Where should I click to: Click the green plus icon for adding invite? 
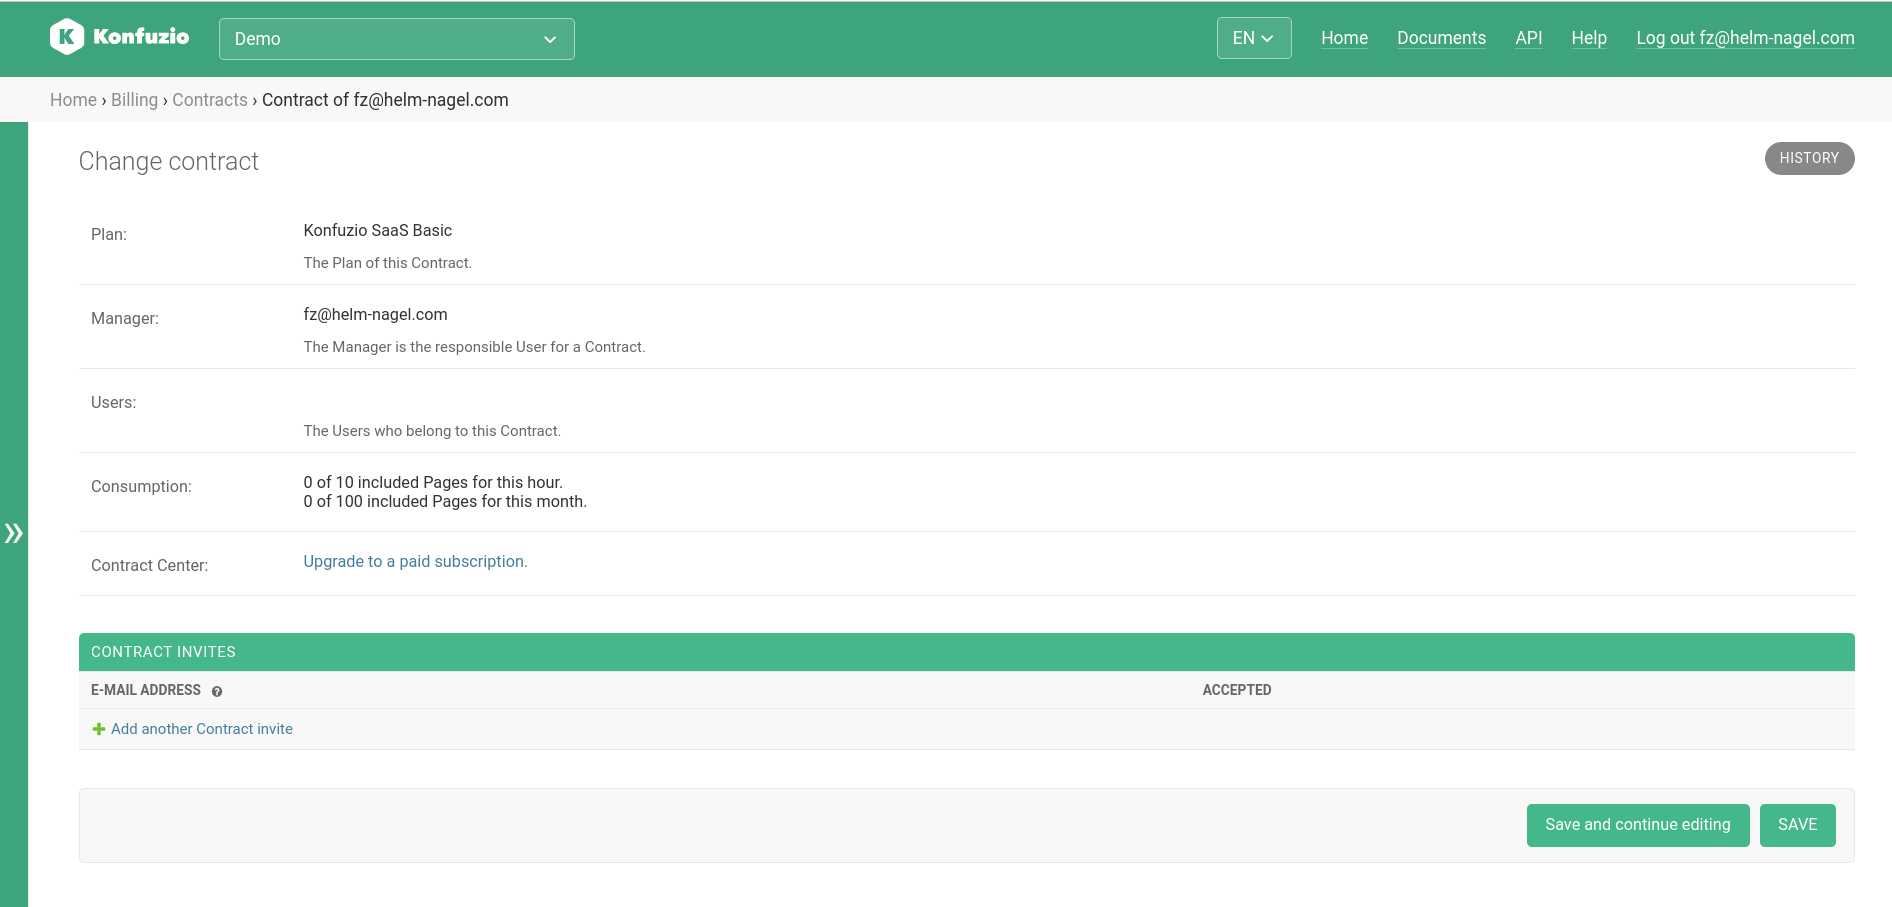[x=99, y=729]
